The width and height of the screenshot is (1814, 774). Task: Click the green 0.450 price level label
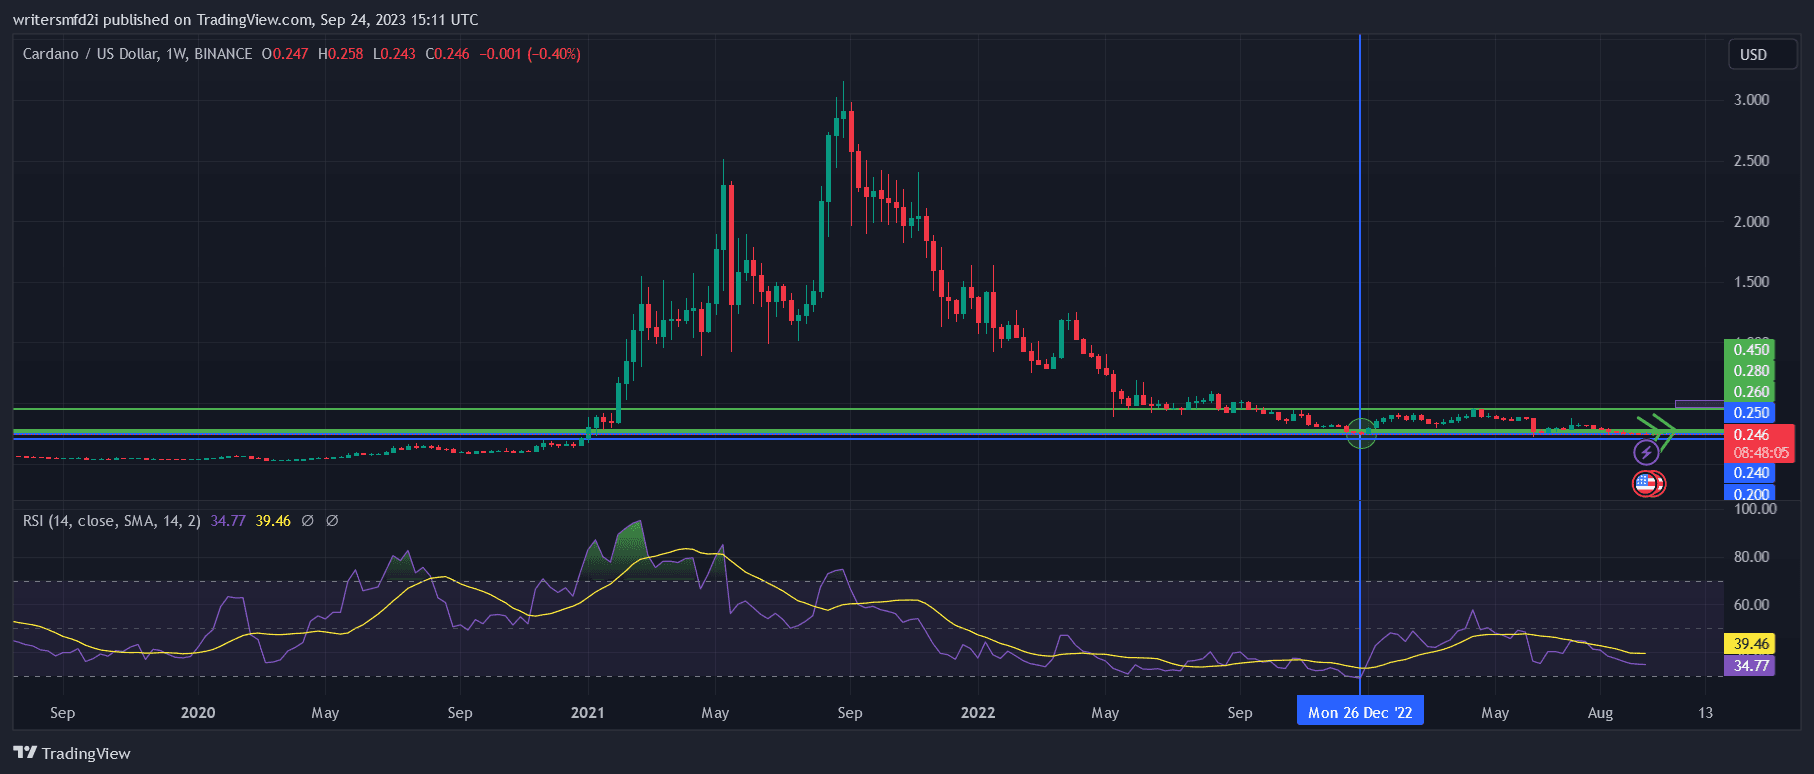pyautogui.click(x=1750, y=350)
